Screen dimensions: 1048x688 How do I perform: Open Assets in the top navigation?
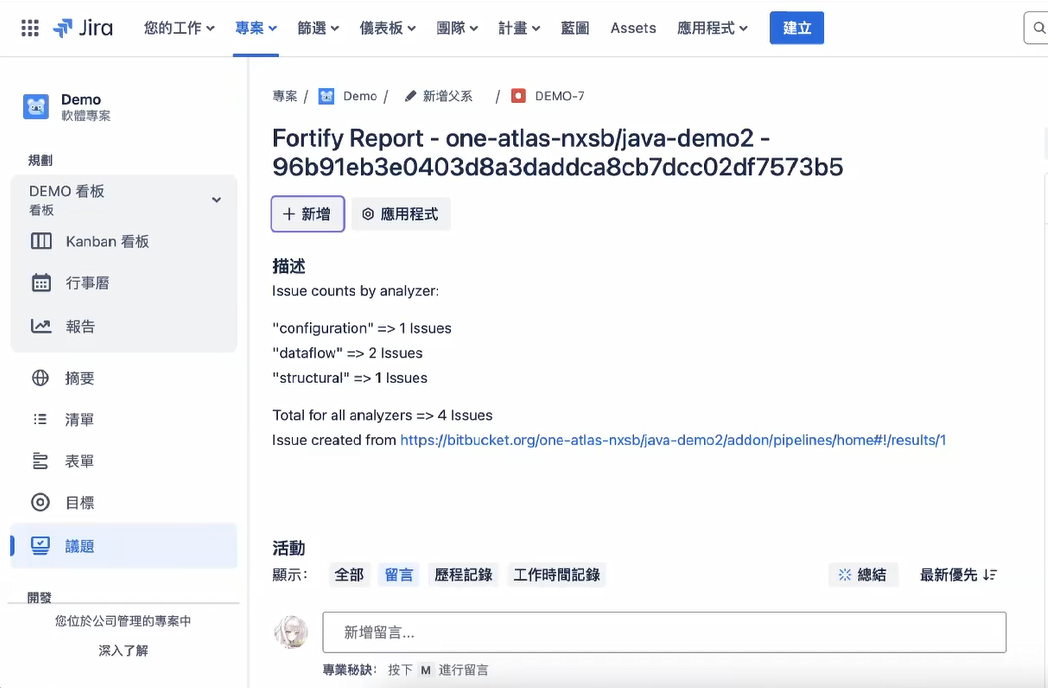633,28
